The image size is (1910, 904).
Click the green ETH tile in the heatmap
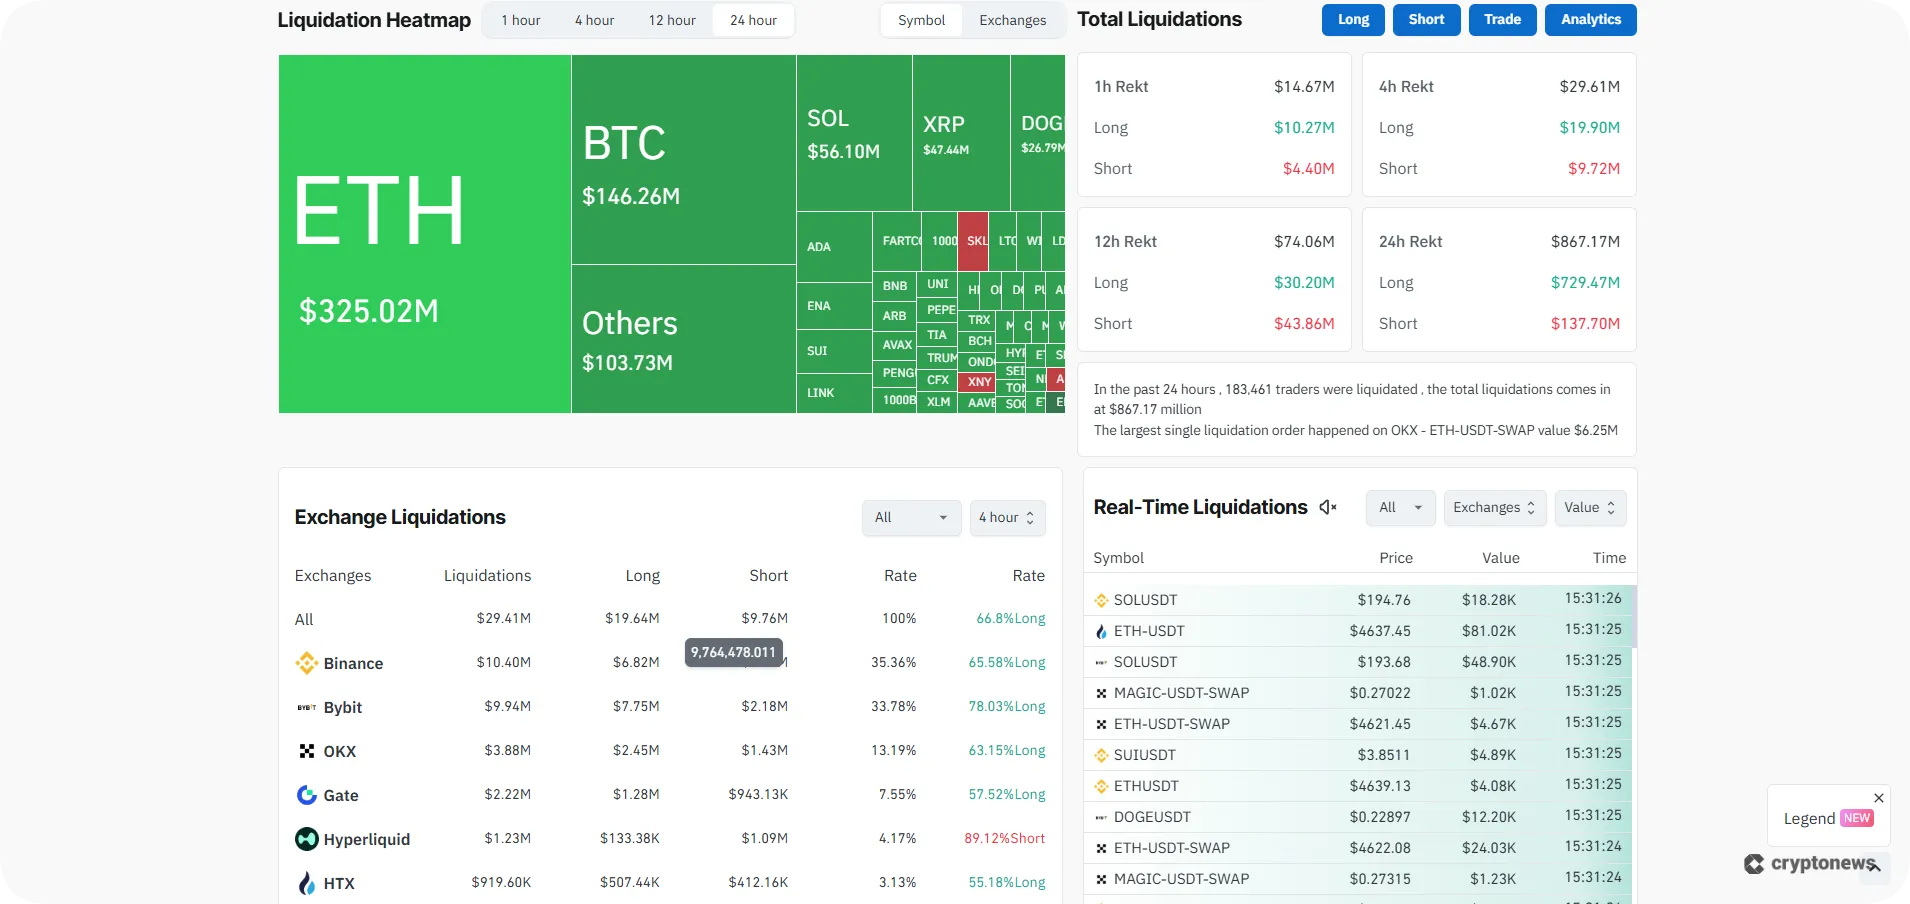click(424, 235)
